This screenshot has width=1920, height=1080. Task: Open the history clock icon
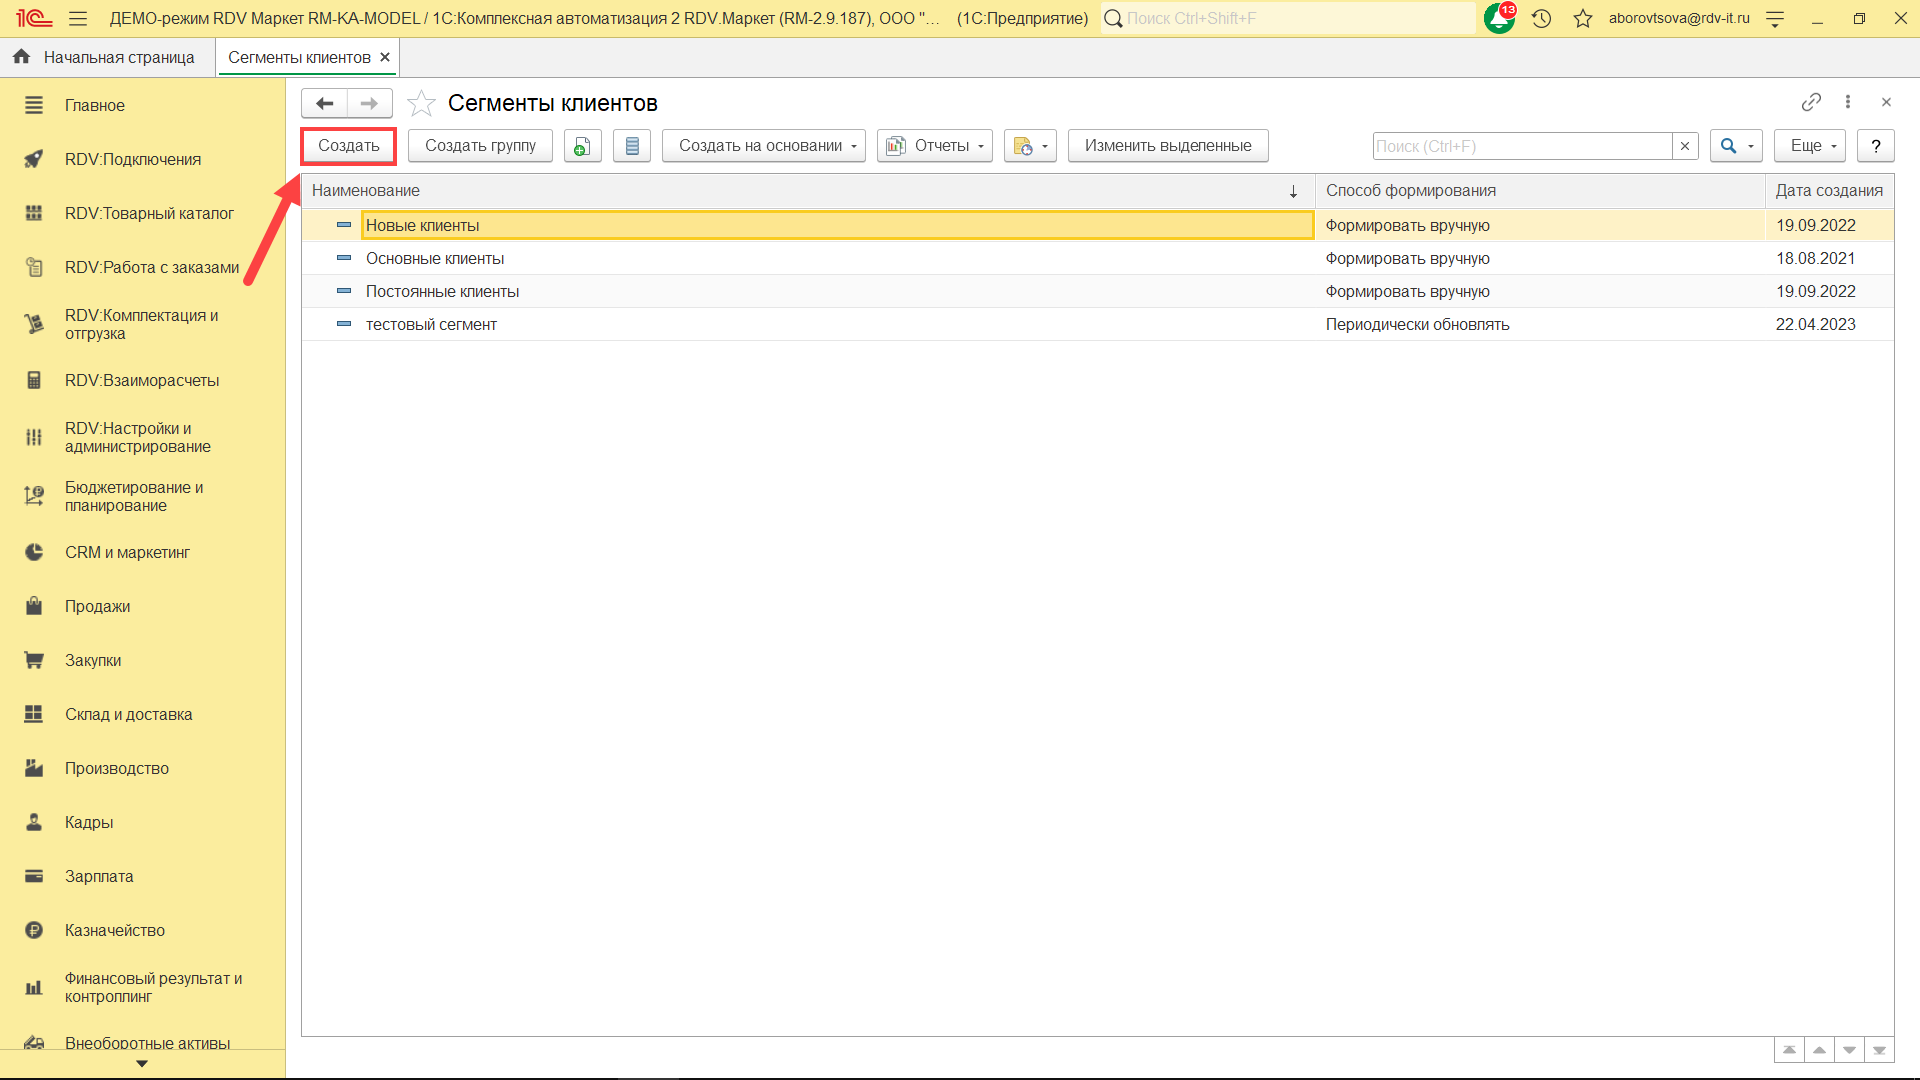1541,18
